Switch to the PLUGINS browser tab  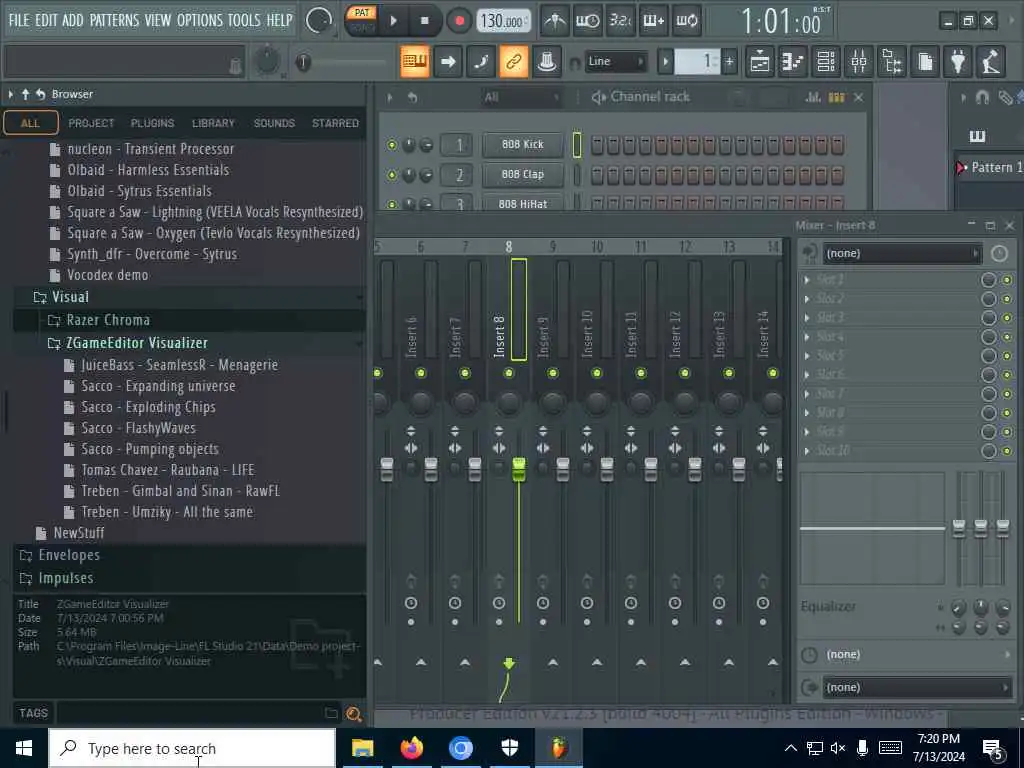point(152,123)
